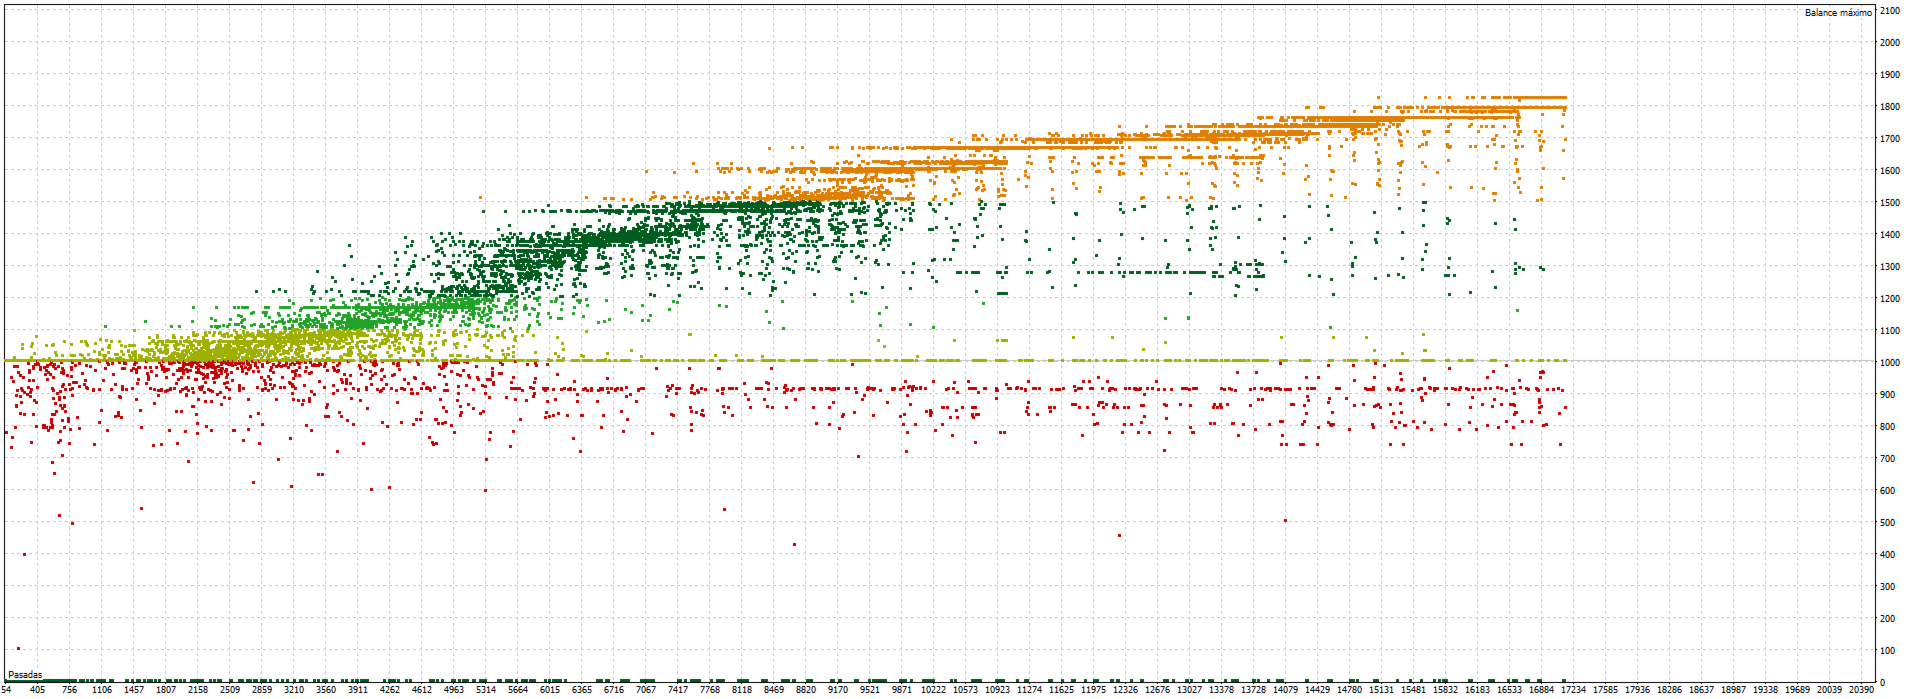The height and width of the screenshot is (699, 1920).
Task: Click the 'Pasadas' axis label
Action: pos(26,675)
